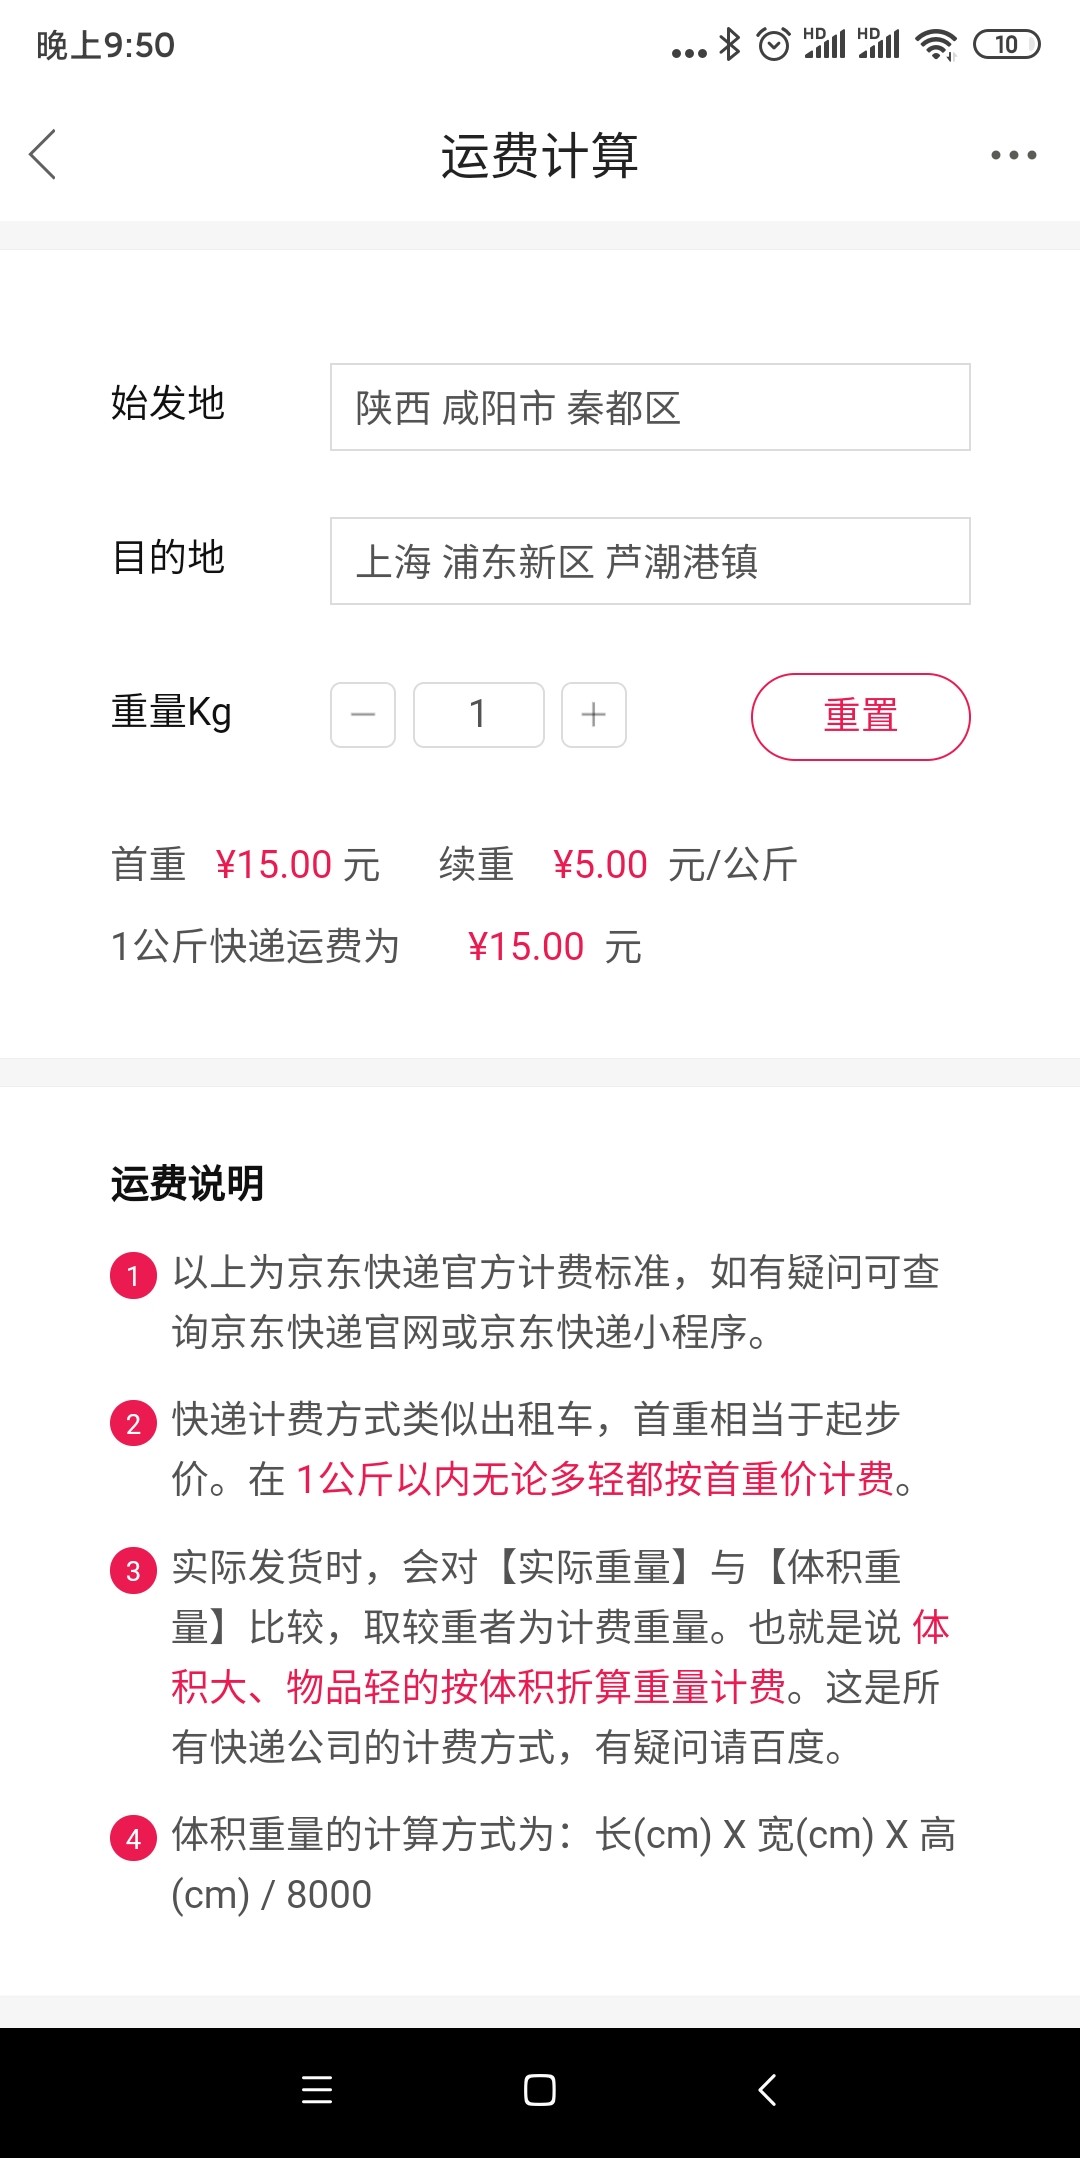Tap the highlighted 1公斤以内 pricing text
The height and width of the screenshot is (2158, 1080).
click(595, 1479)
